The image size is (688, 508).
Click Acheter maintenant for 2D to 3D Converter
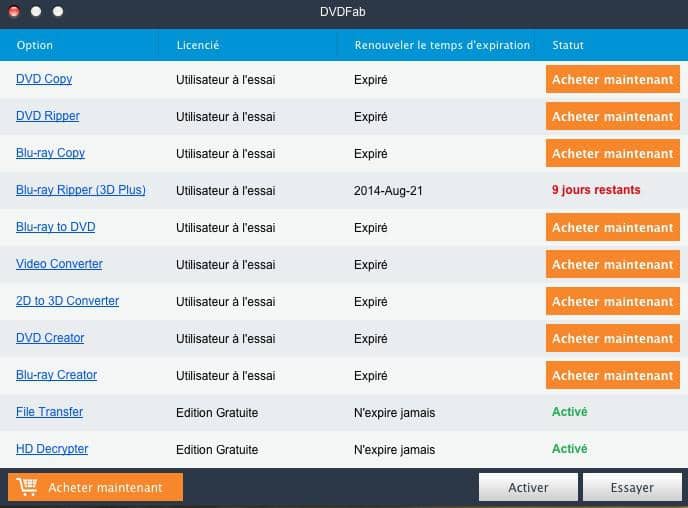pos(613,301)
